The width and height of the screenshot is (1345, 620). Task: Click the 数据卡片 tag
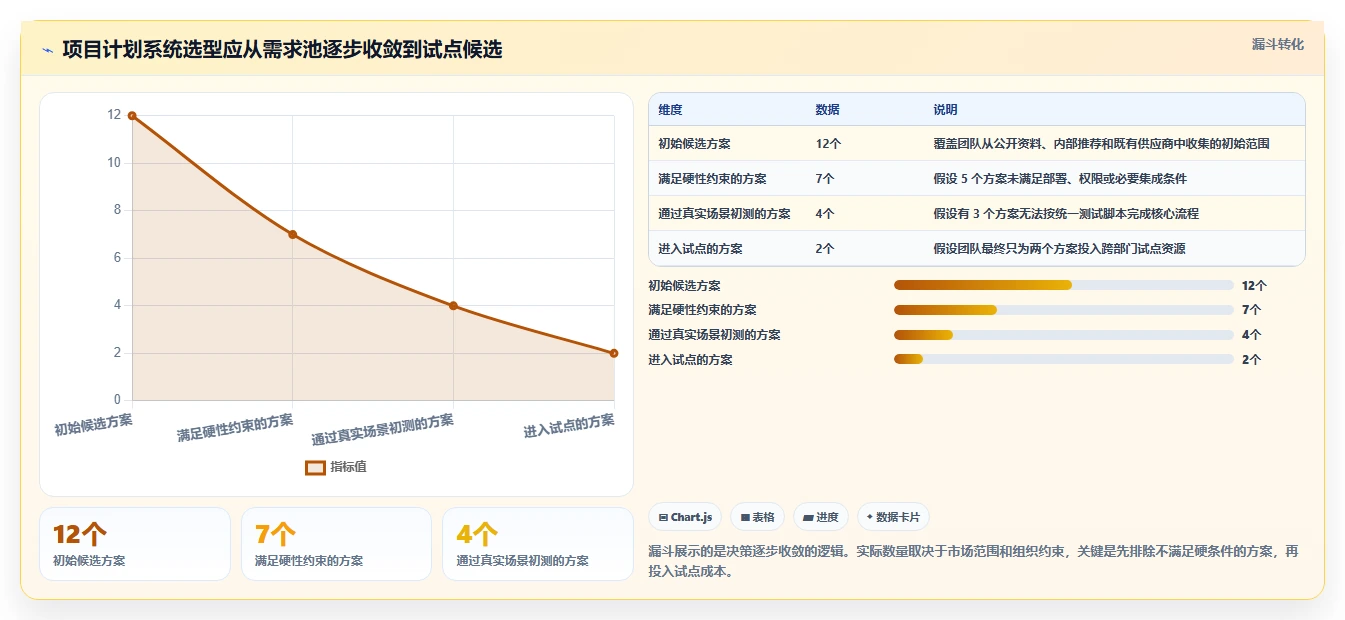[x=894, y=517]
